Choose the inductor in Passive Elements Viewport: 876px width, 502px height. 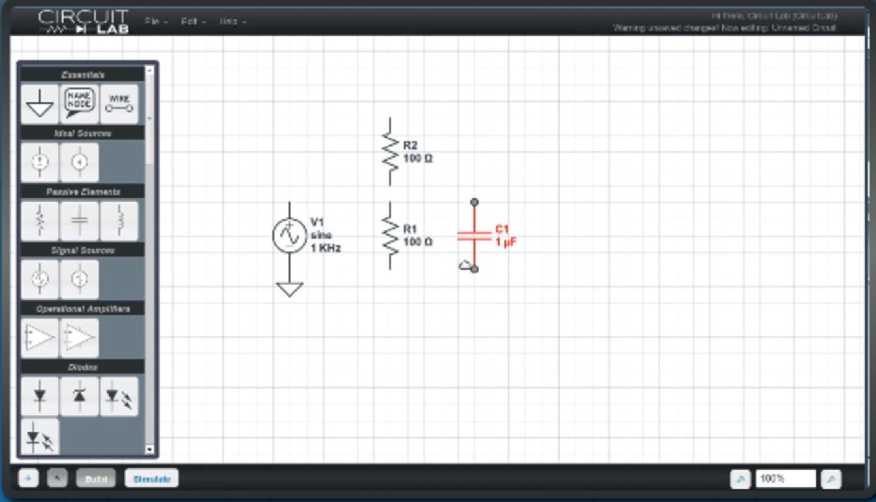click(119, 221)
